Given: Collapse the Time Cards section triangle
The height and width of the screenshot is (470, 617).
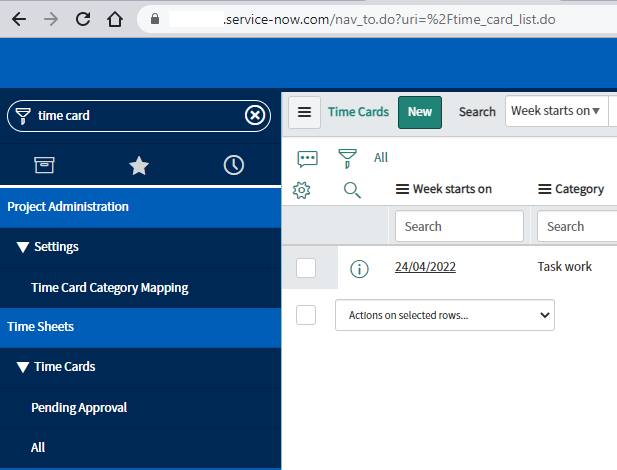Looking at the screenshot, I should (x=23, y=367).
